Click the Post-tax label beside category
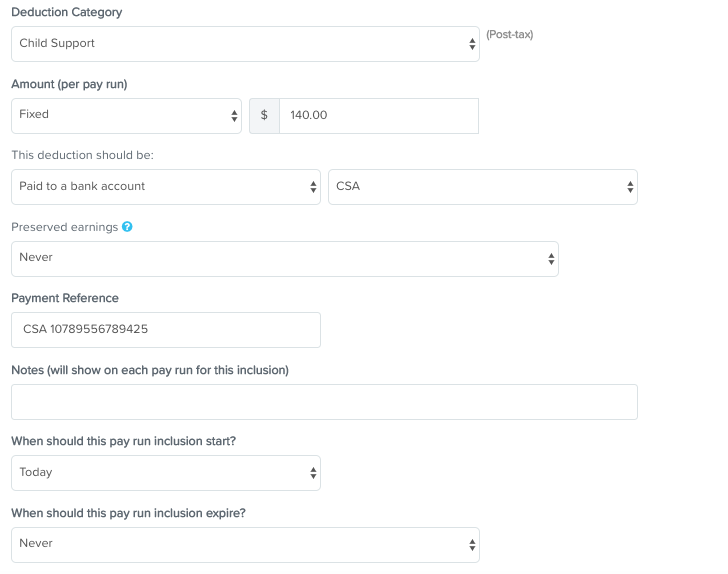This screenshot has width=728, height=574. (509, 34)
